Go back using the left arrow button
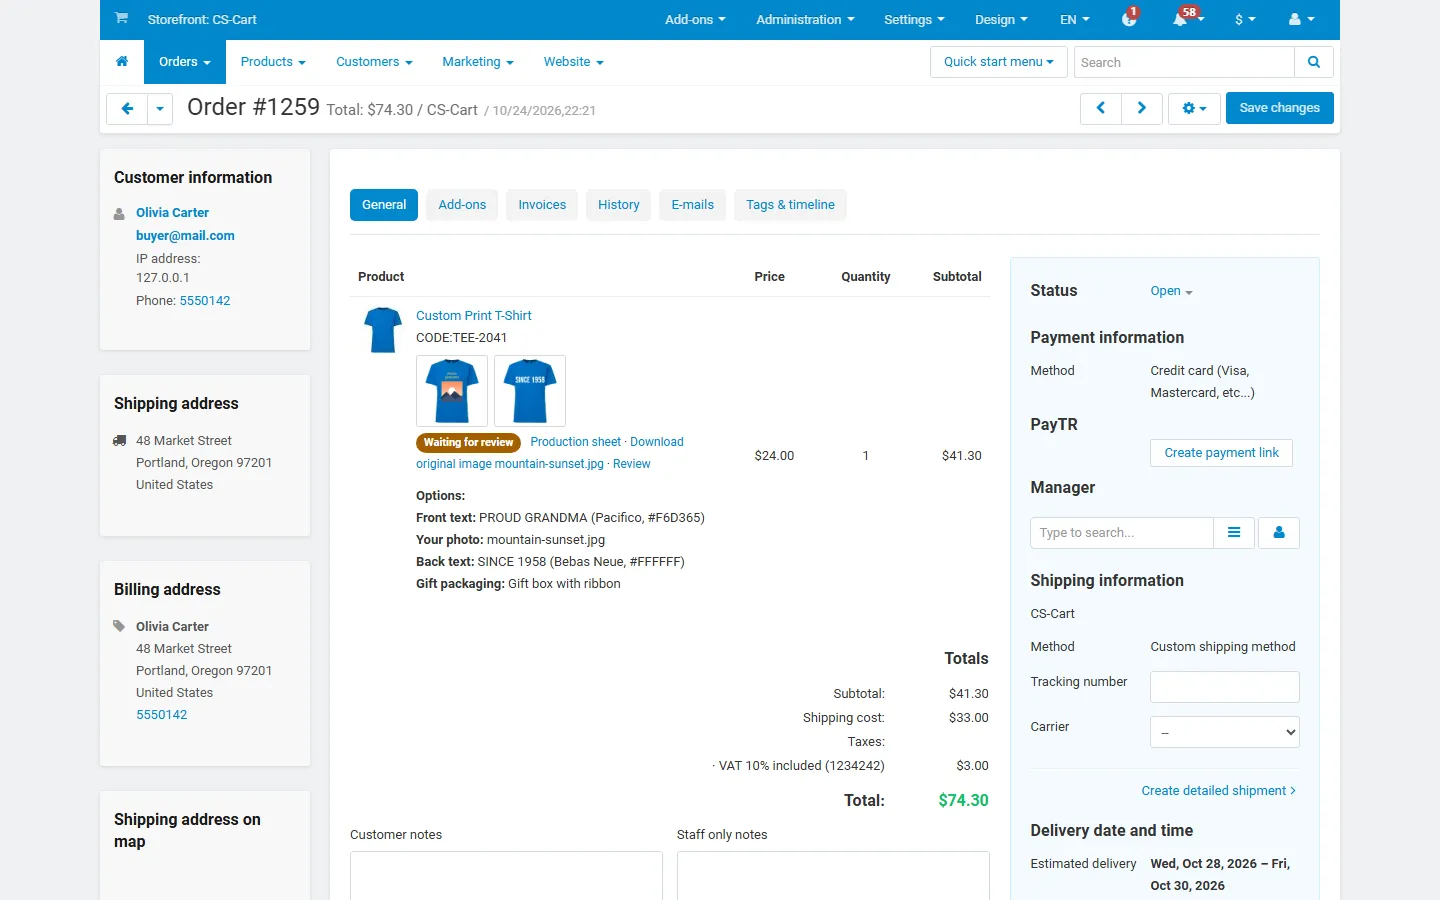This screenshot has height=900, width=1440. pos(127,108)
